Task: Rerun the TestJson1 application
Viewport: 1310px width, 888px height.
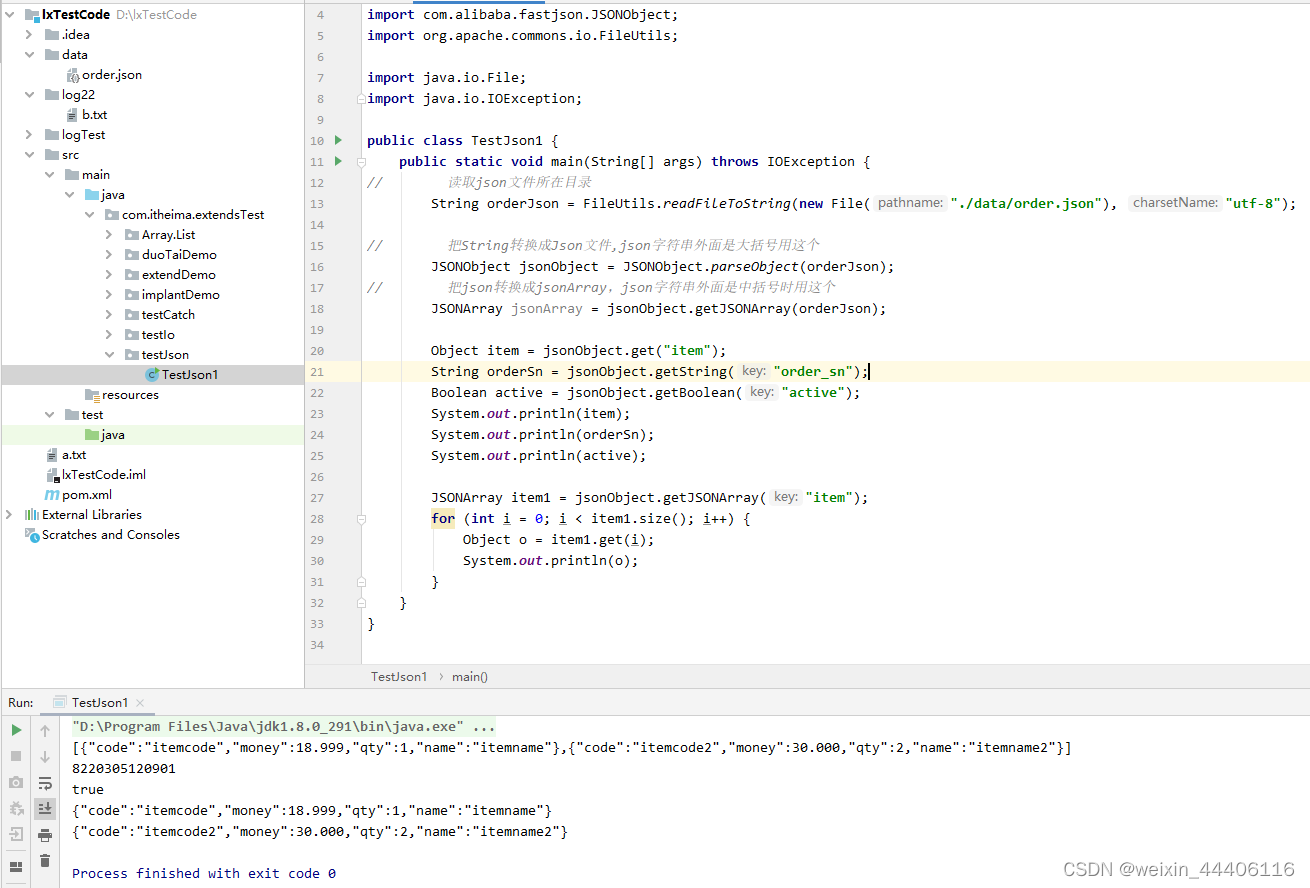Action: [15, 730]
